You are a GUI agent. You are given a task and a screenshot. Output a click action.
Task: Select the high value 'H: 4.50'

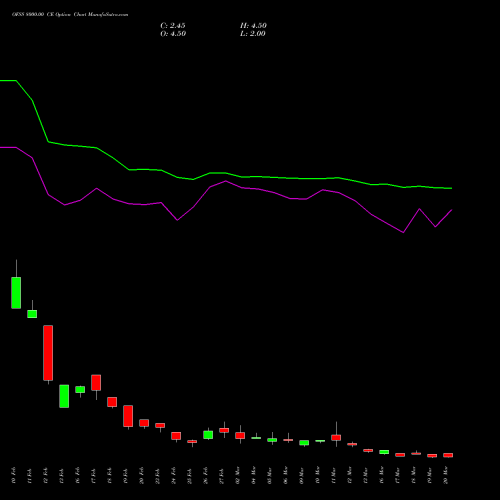[x=253, y=26]
